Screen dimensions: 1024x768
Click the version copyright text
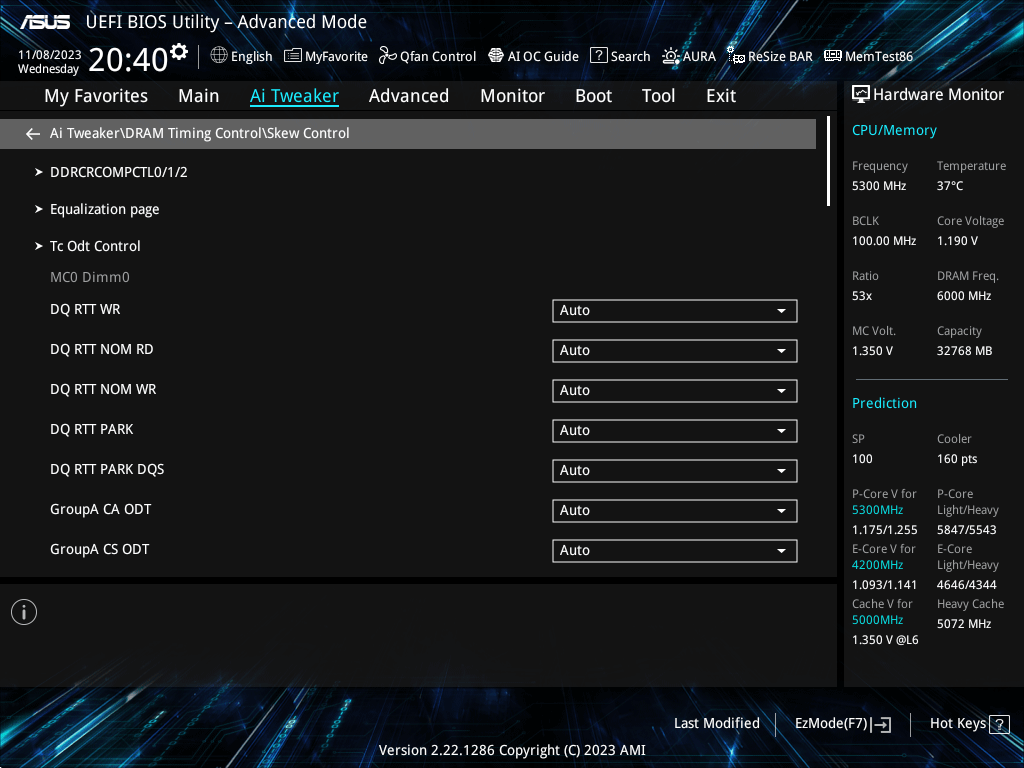pos(512,750)
